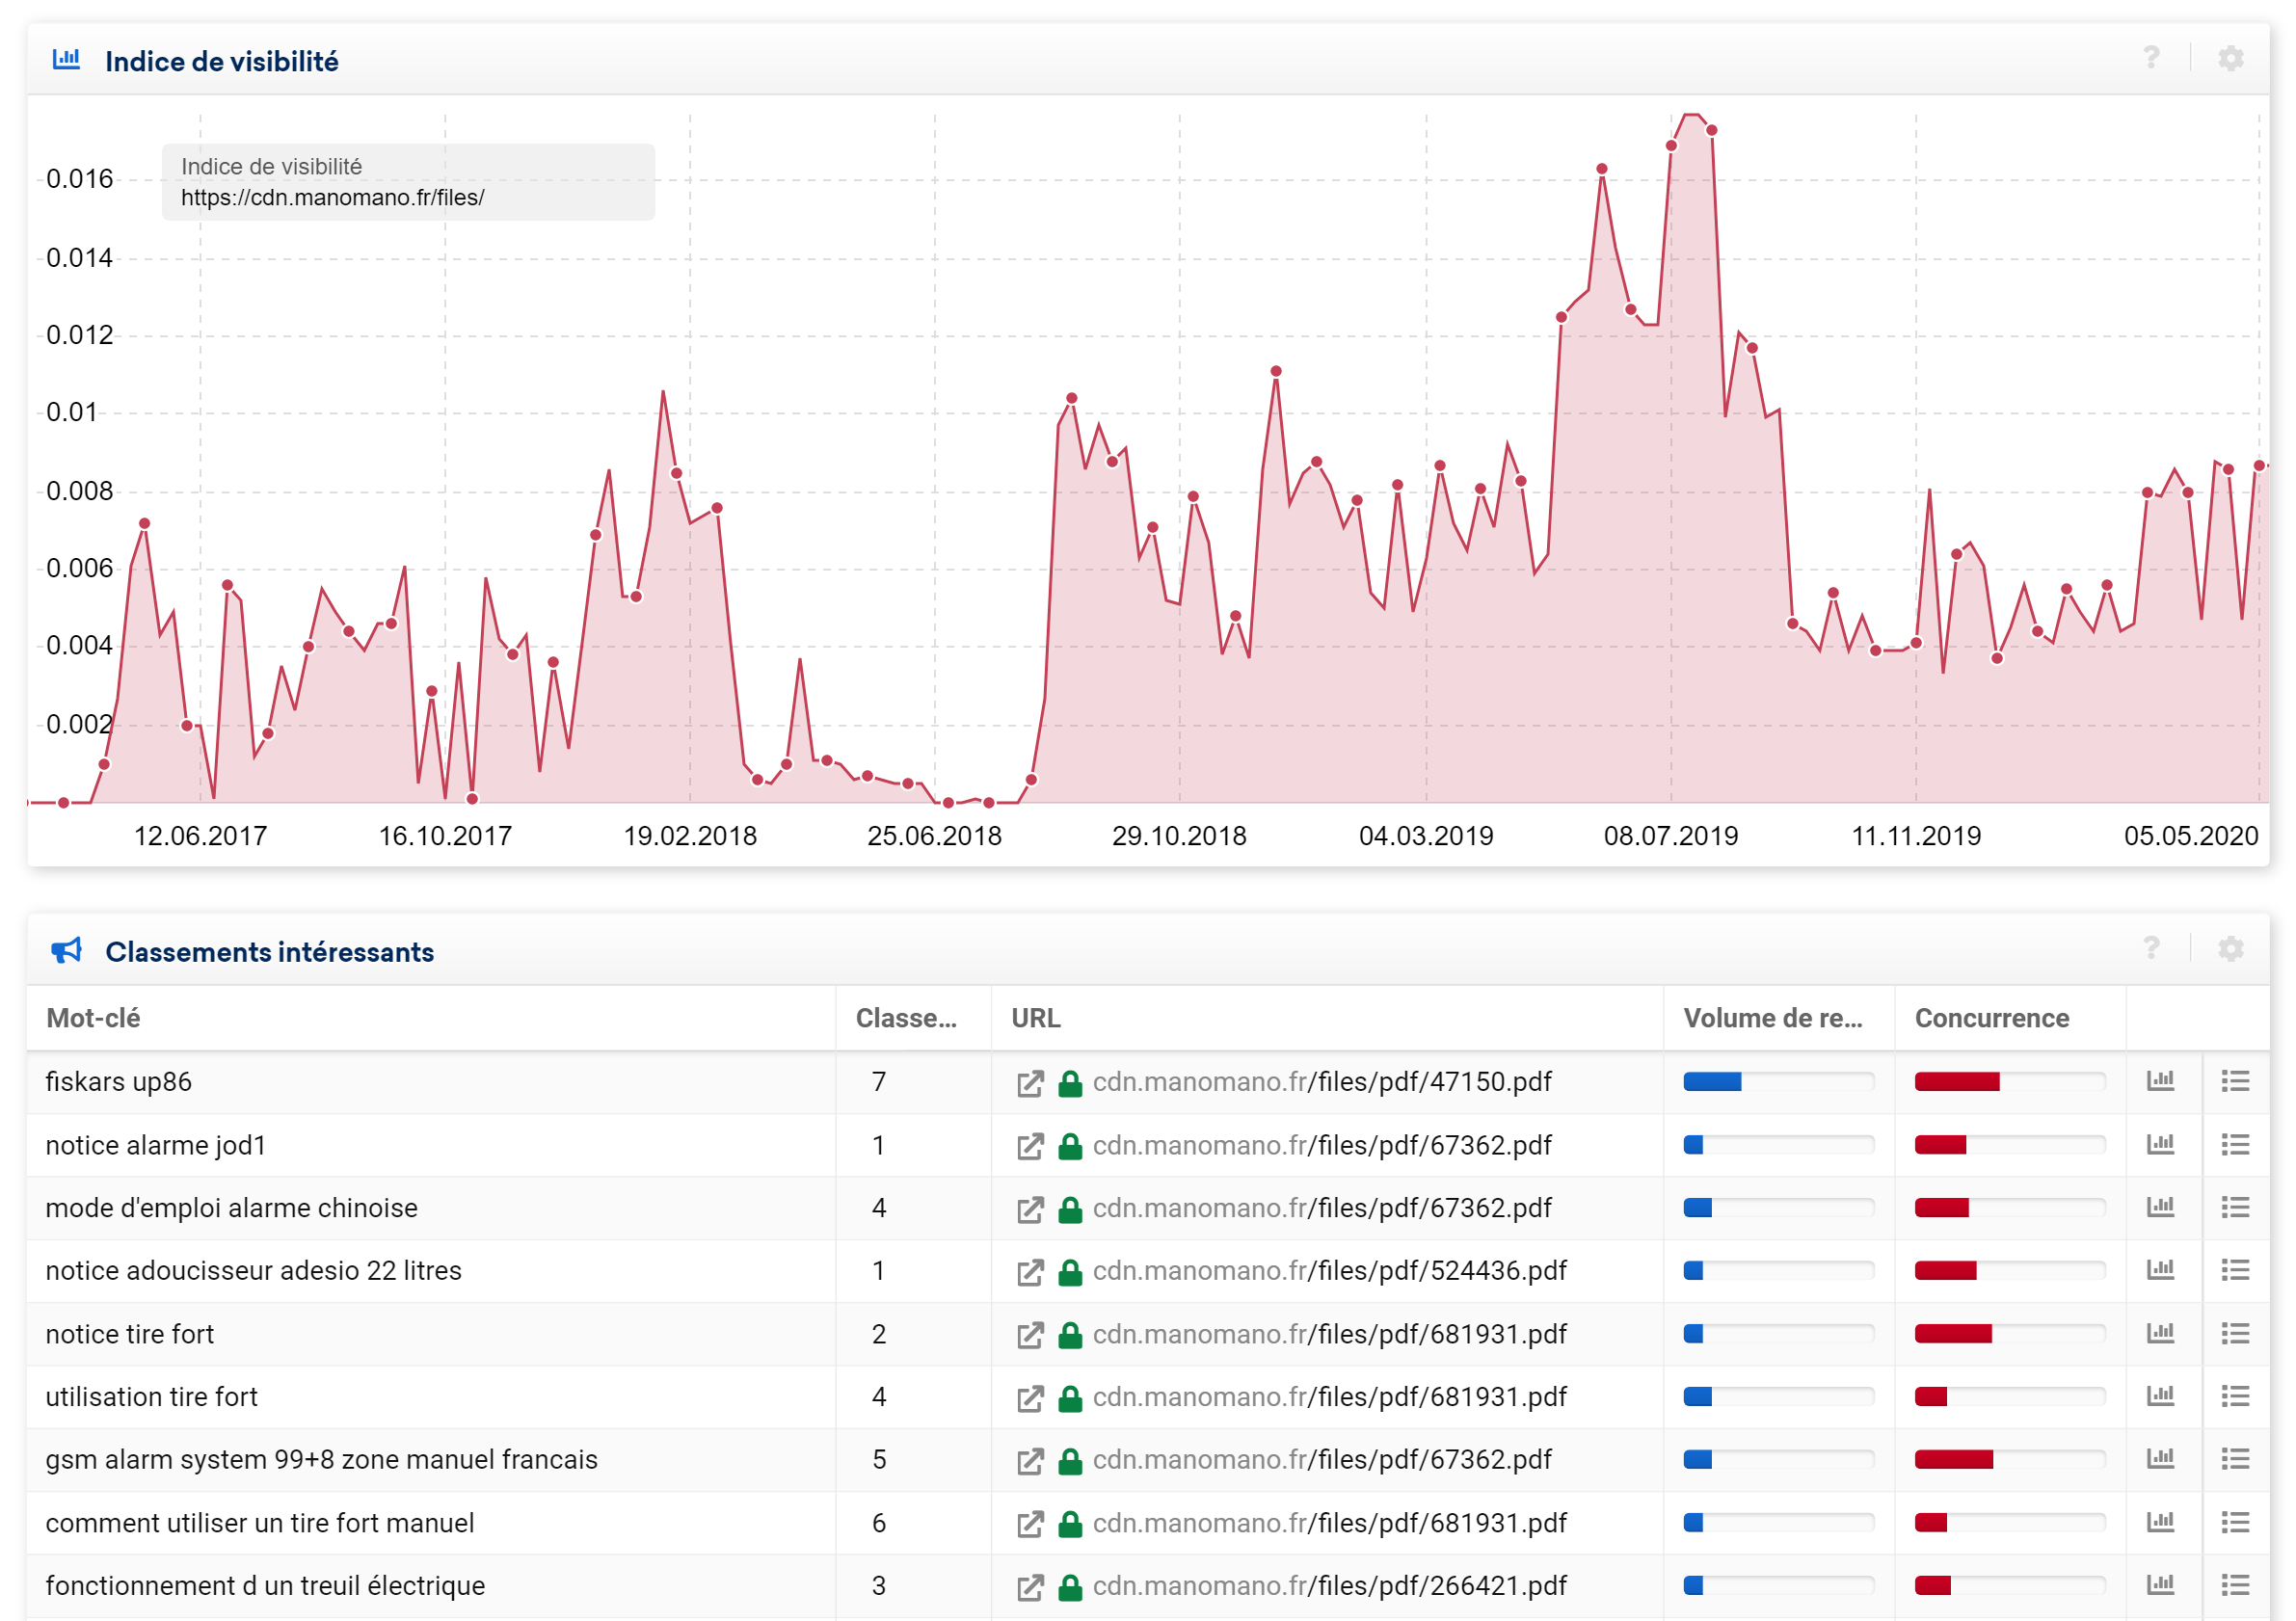Show ranking history chart for fiskars up86

(2161, 1080)
